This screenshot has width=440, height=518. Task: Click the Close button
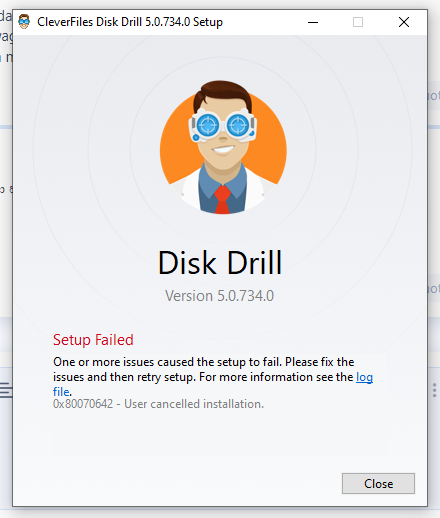pyautogui.click(x=378, y=483)
